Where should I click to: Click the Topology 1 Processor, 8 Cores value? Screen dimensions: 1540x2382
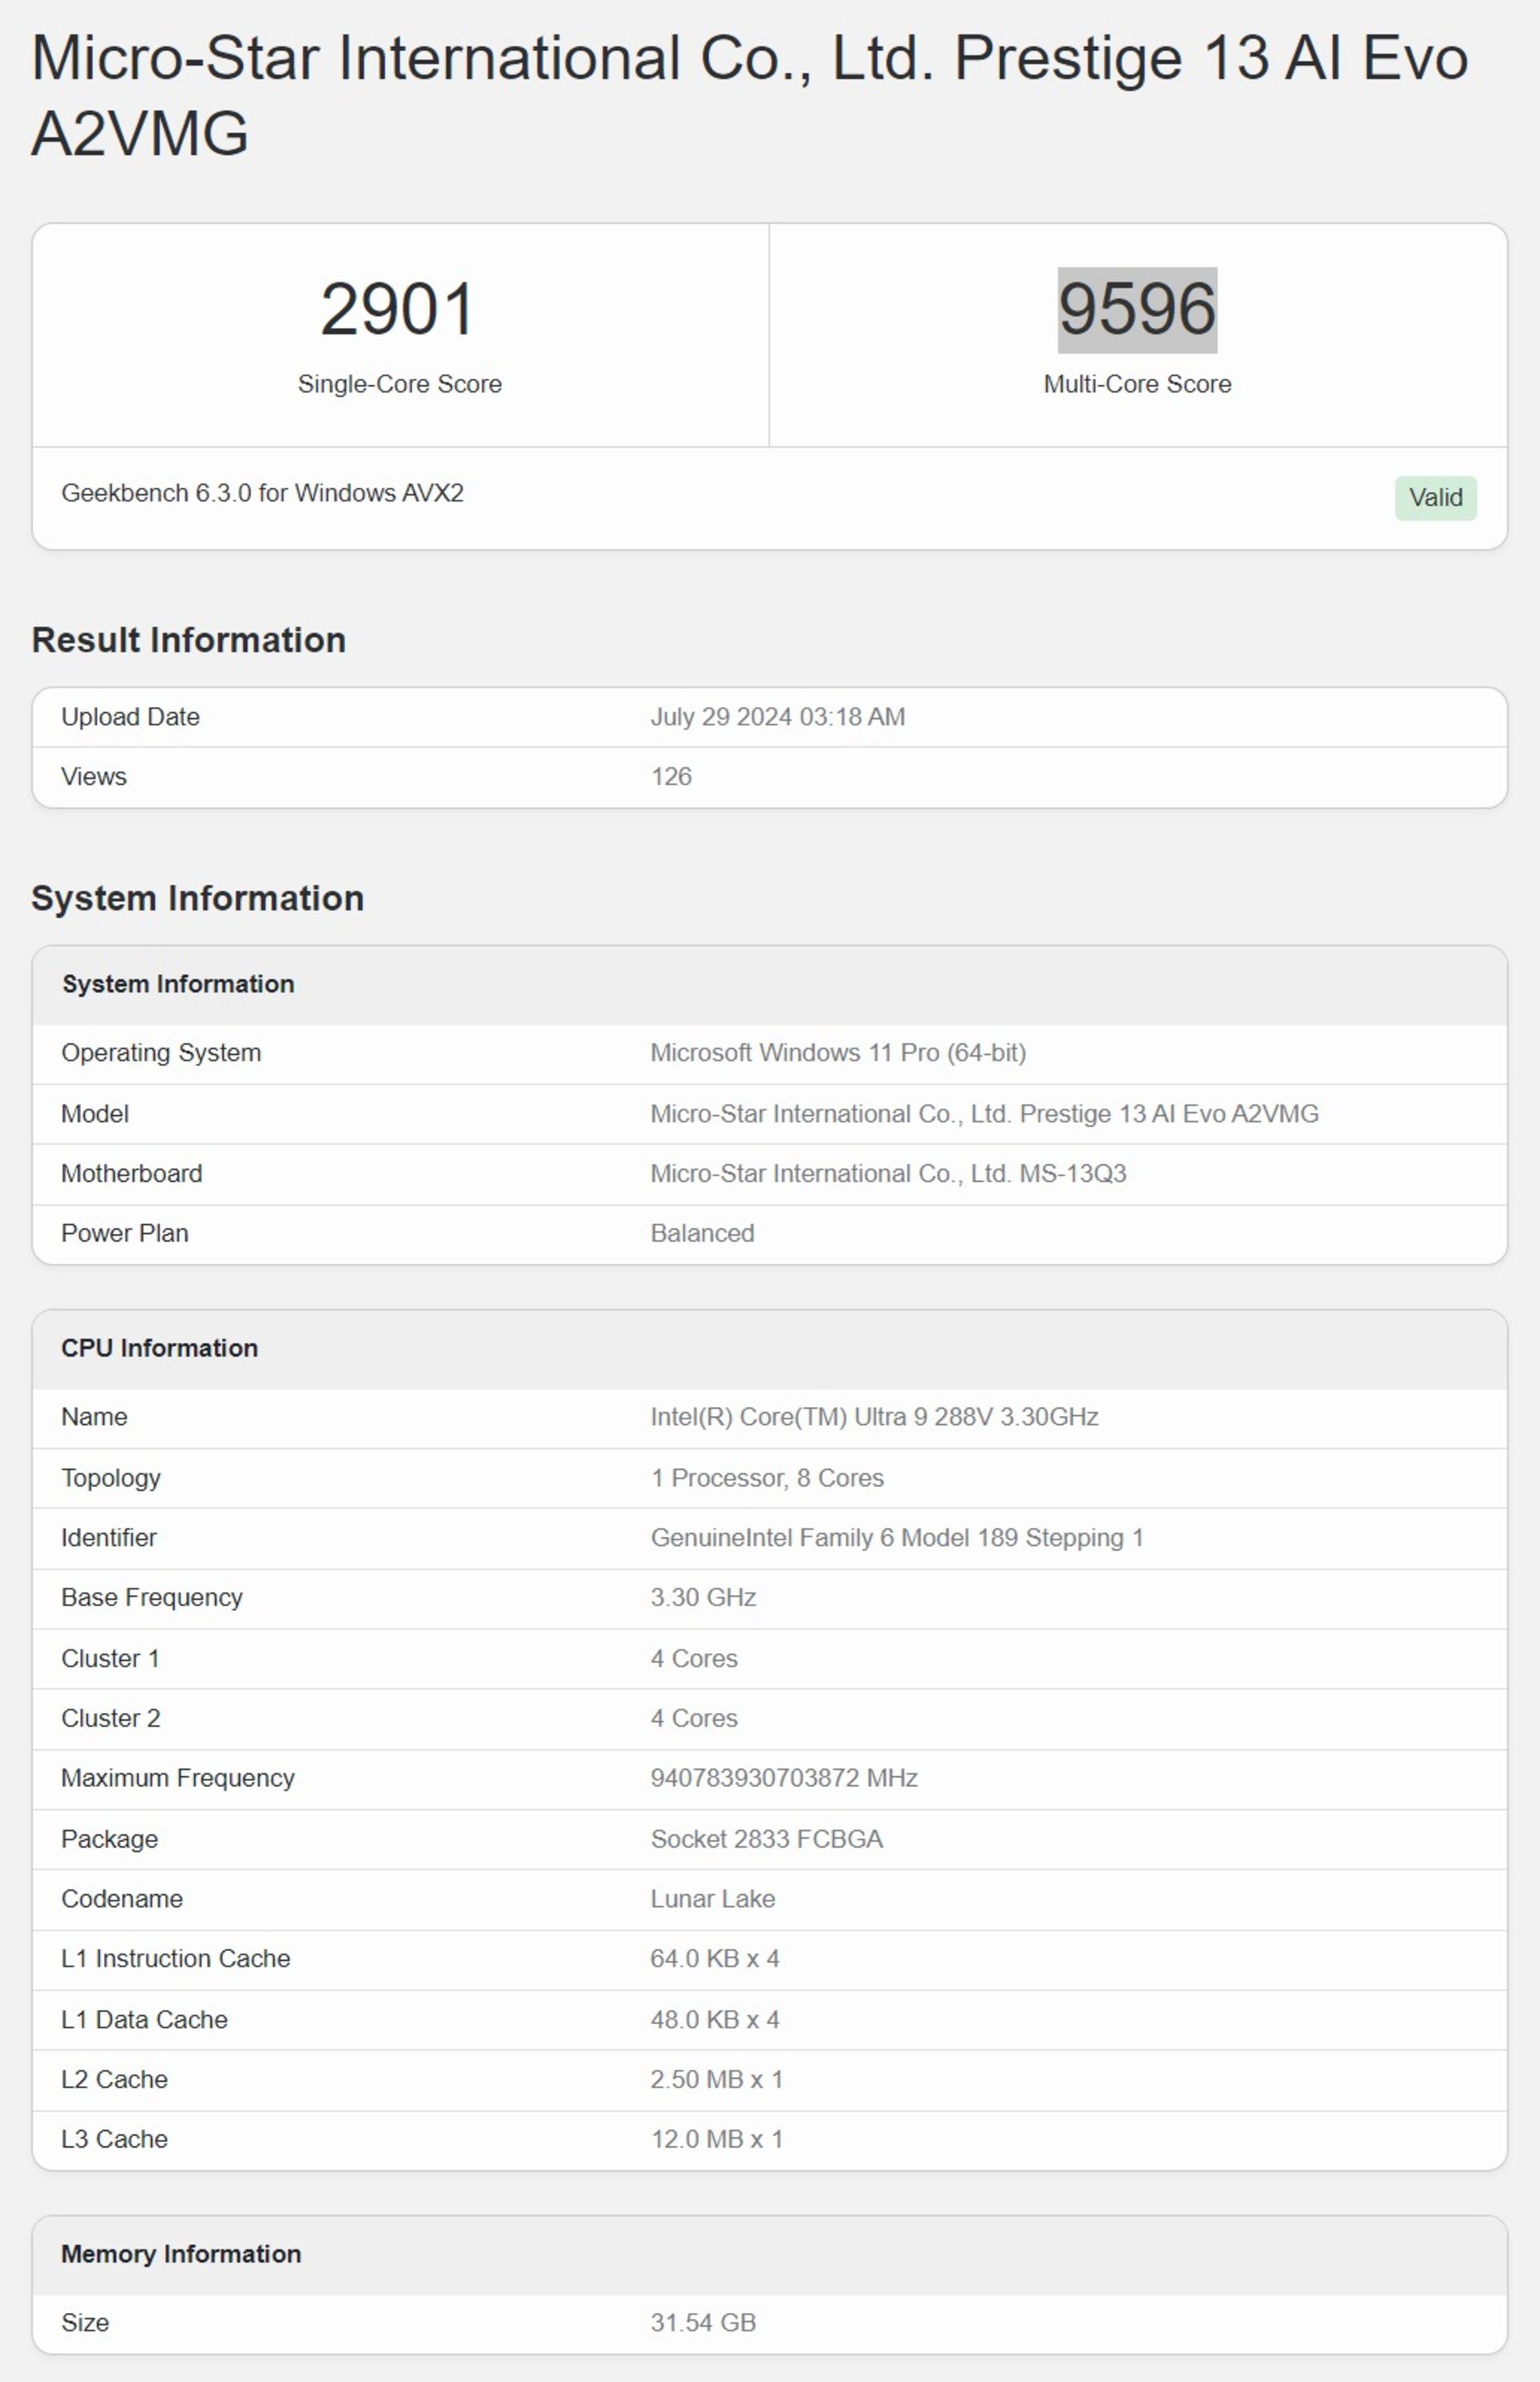click(x=767, y=1478)
